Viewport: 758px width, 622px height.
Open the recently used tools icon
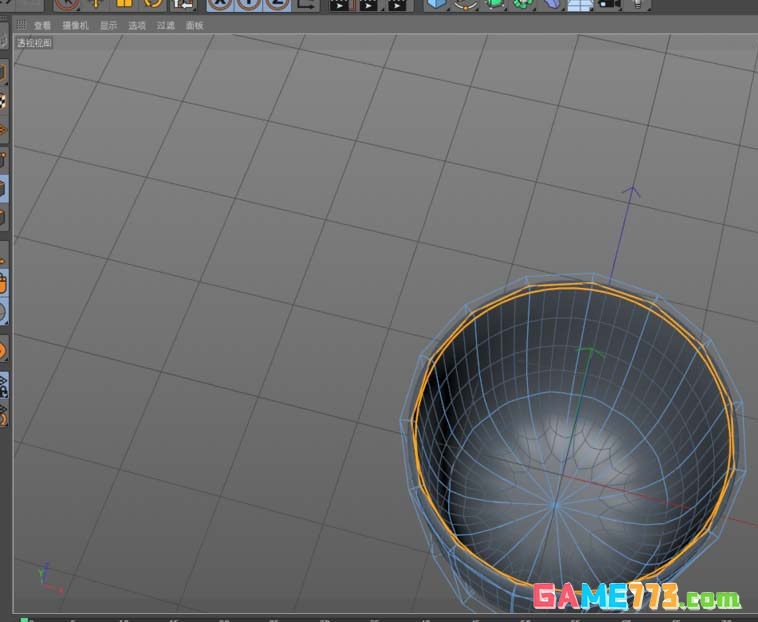click(x=183, y=4)
